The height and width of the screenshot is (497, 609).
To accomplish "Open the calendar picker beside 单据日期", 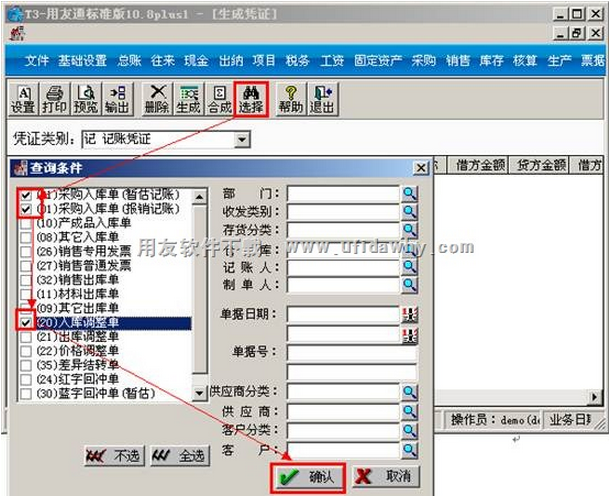I will pos(409,315).
